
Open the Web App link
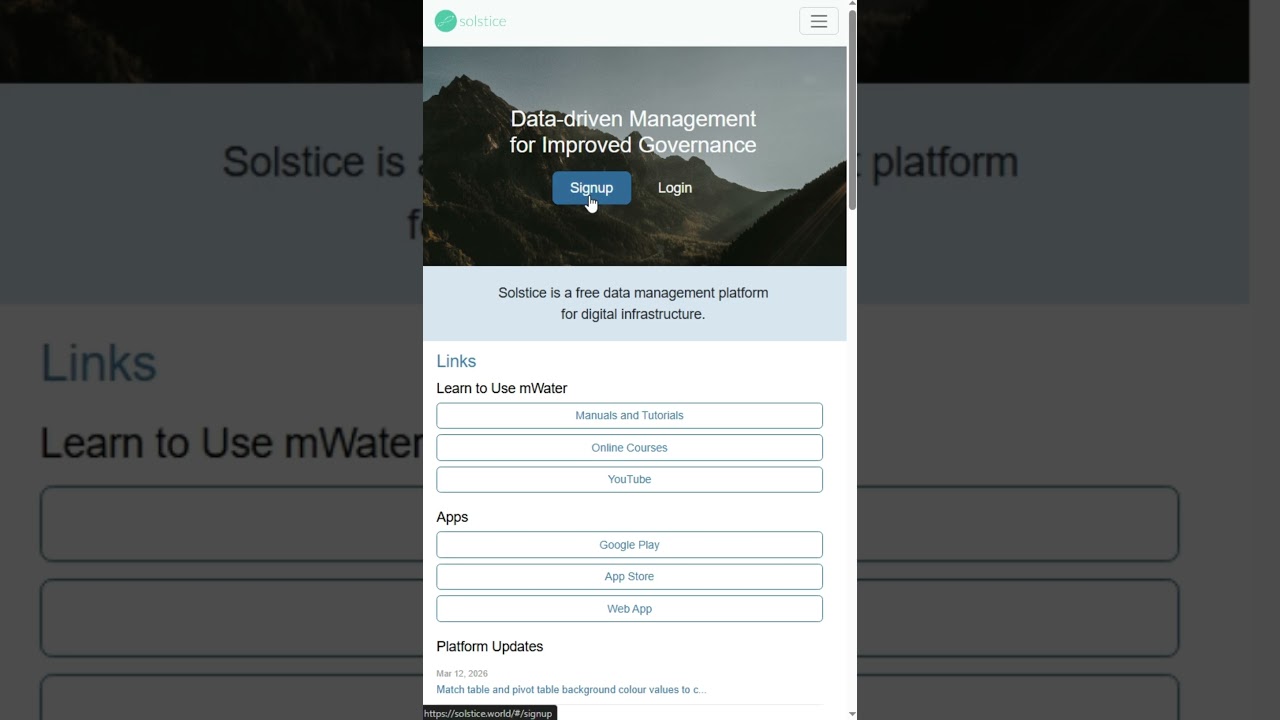[629, 608]
